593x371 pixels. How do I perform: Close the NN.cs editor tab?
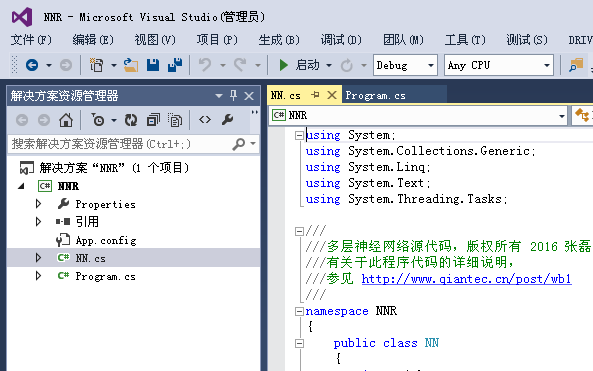pos(332,95)
